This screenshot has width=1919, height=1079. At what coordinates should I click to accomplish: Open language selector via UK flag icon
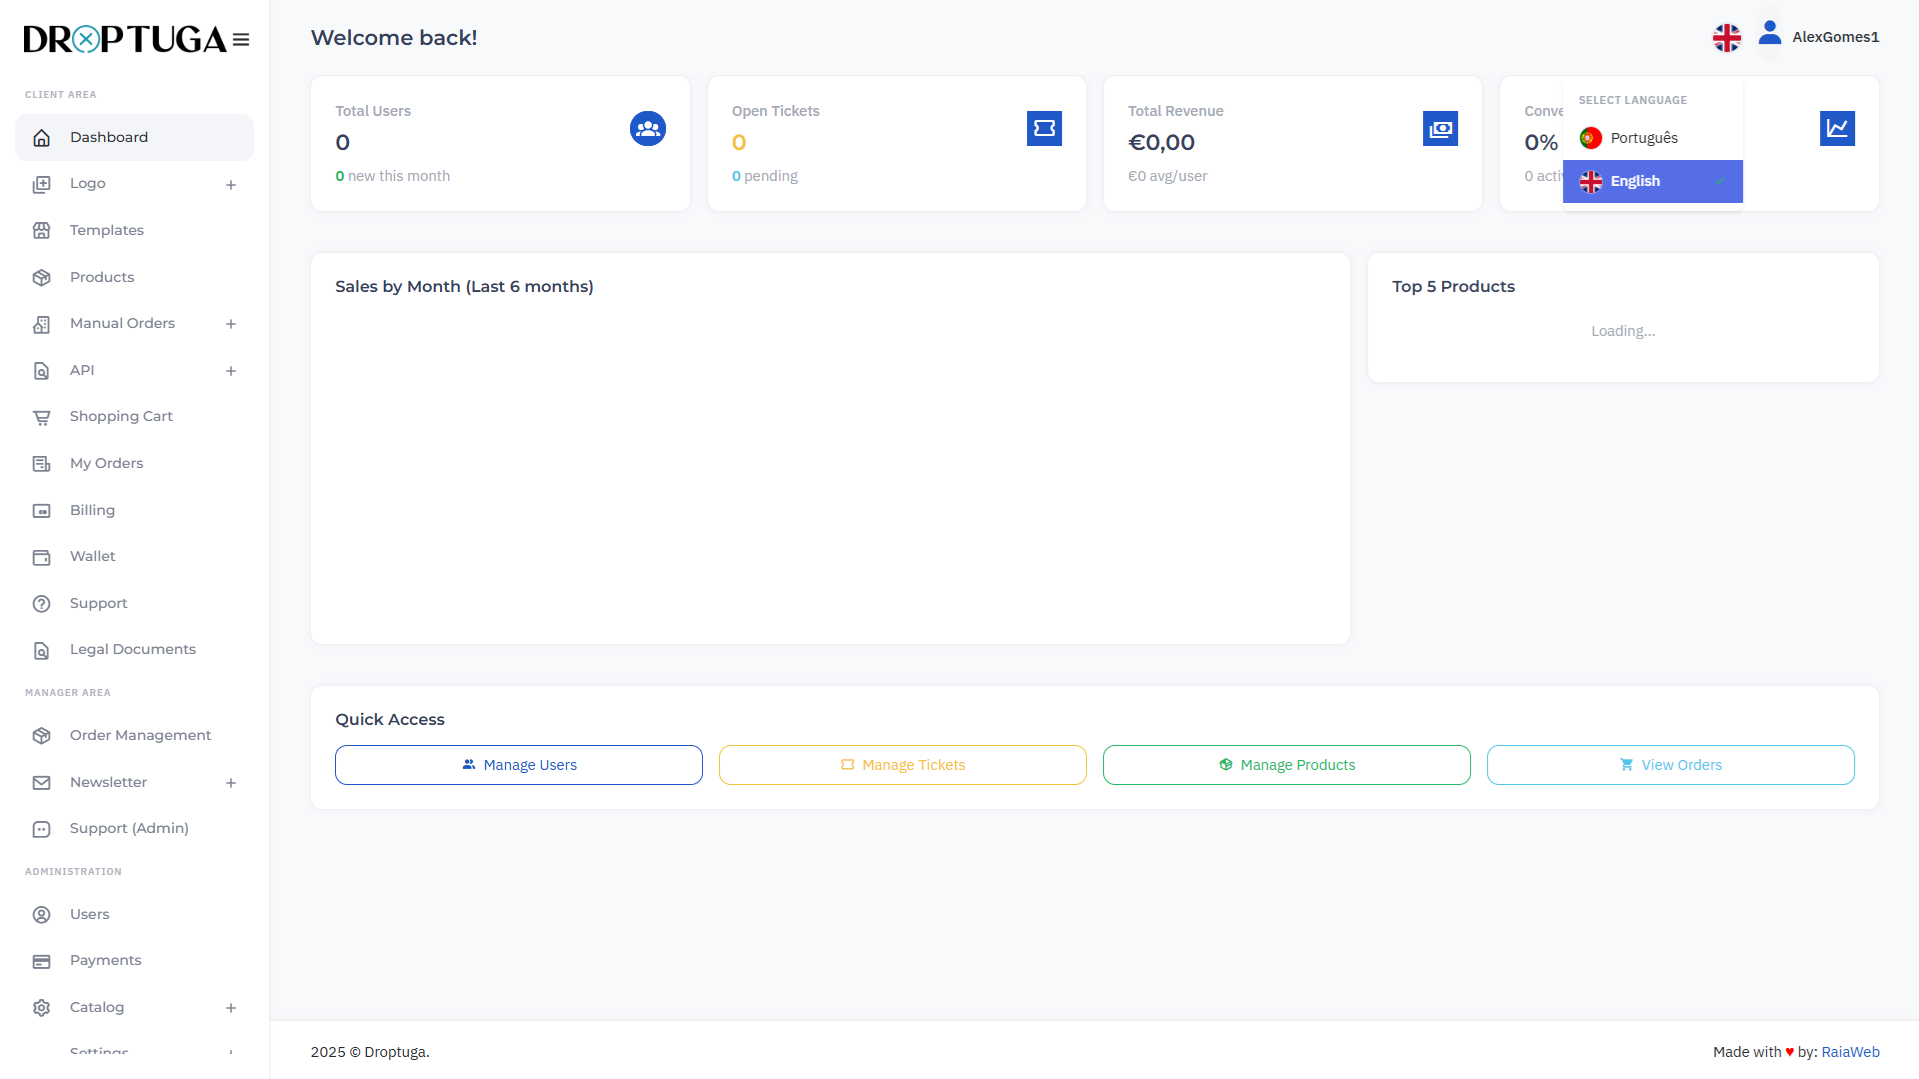(x=1726, y=38)
